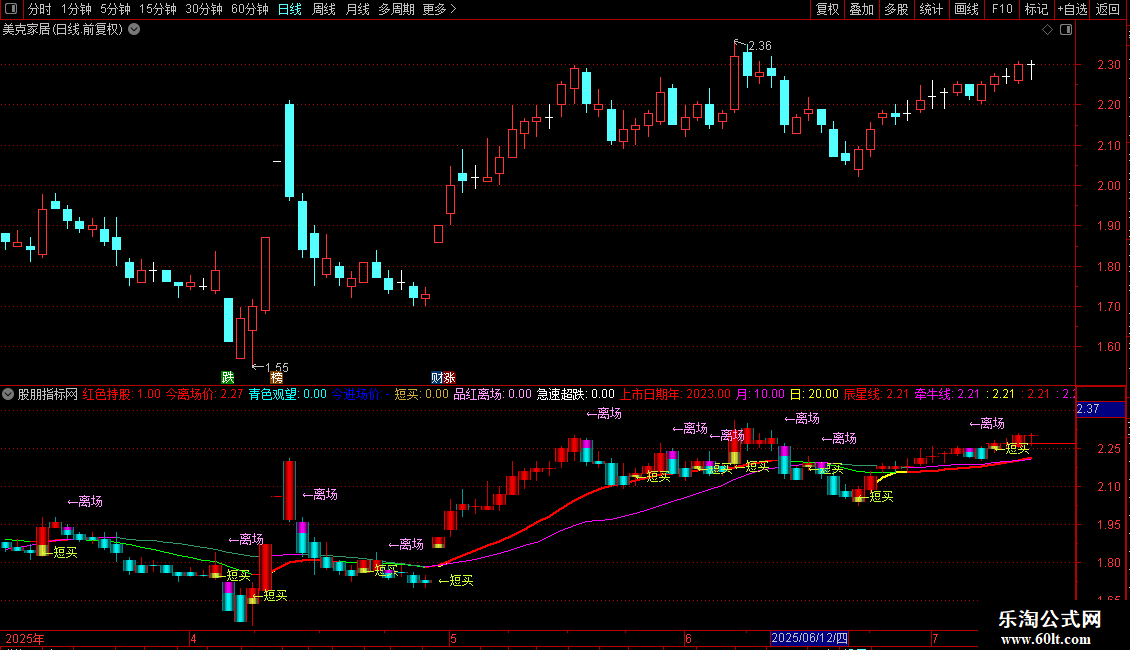
Task: Click 辰星线: 2.21 indicator value
Action: click(876, 394)
